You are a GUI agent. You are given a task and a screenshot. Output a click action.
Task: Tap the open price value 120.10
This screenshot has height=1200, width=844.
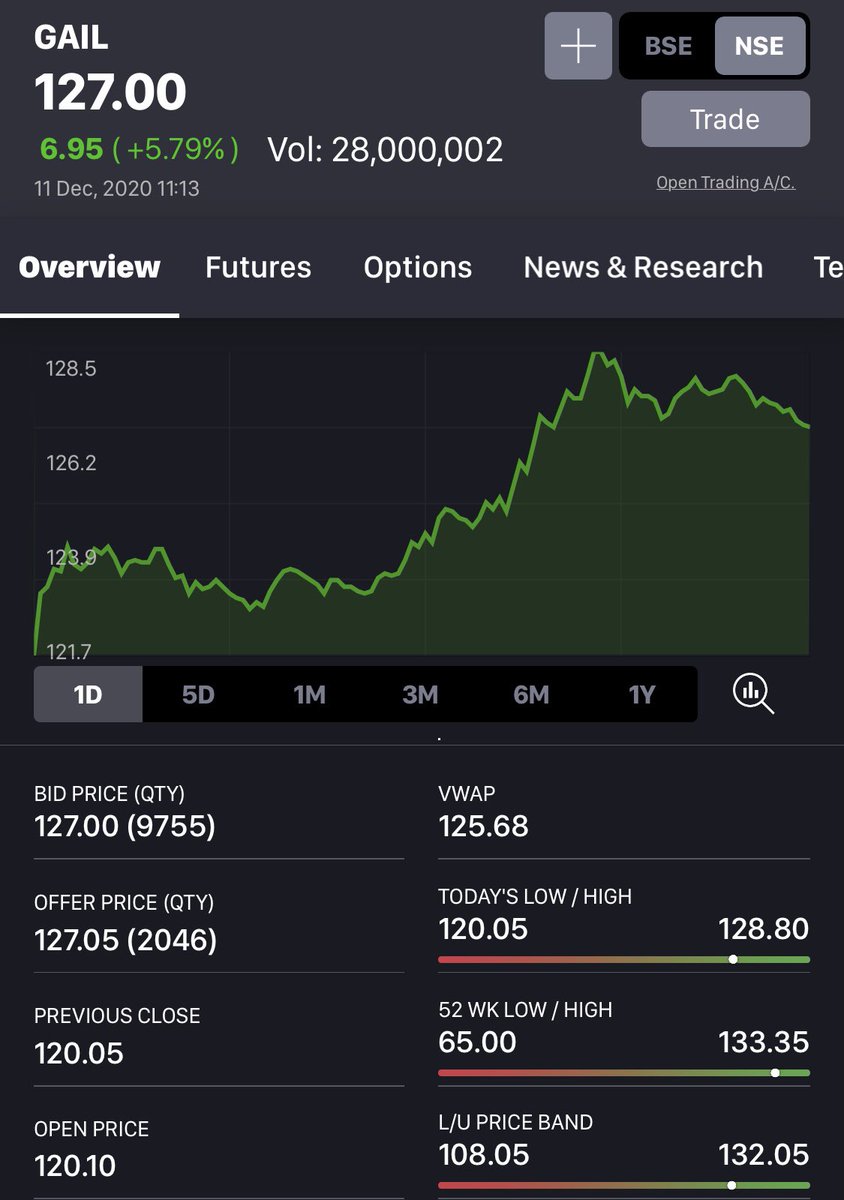(x=75, y=1166)
